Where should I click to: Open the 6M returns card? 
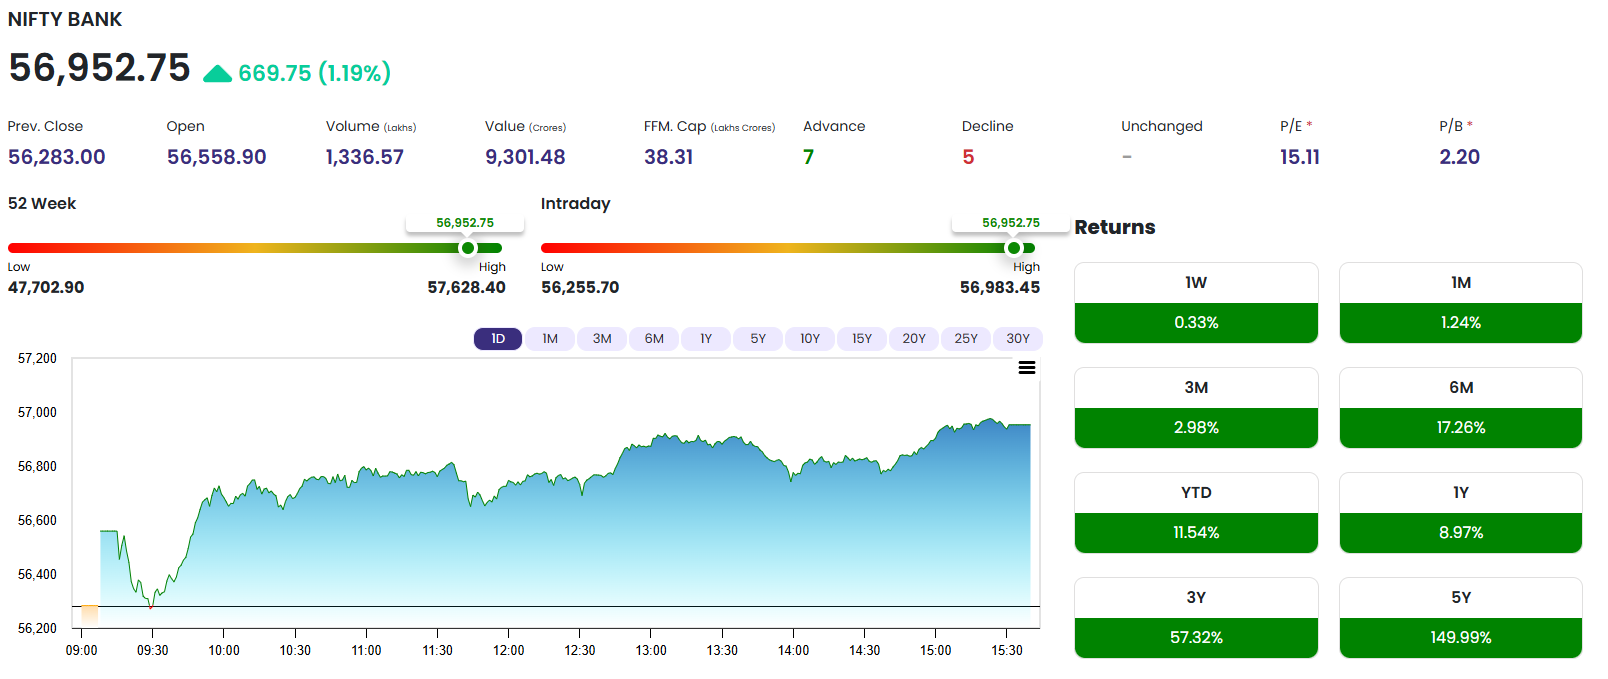coord(1461,408)
